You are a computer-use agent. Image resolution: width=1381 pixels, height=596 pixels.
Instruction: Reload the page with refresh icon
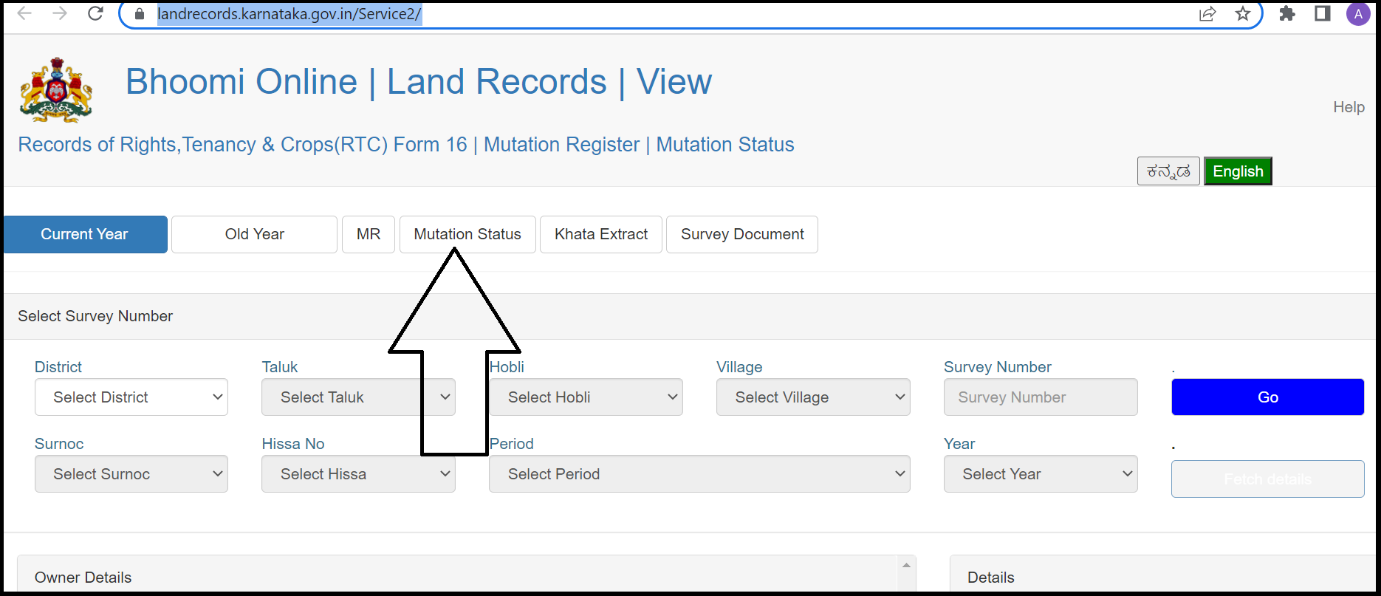[96, 14]
